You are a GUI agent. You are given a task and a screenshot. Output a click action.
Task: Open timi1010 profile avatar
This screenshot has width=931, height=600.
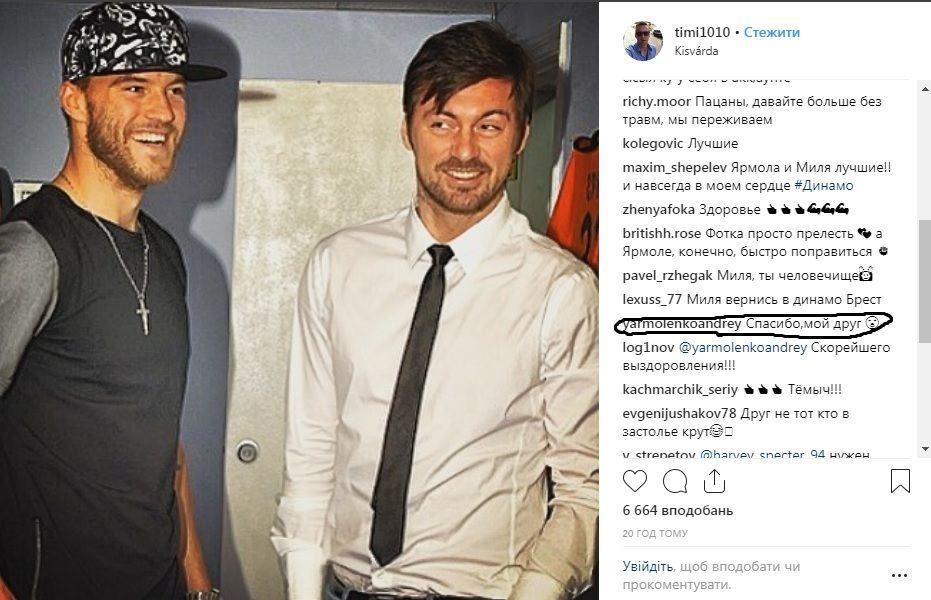(642, 41)
